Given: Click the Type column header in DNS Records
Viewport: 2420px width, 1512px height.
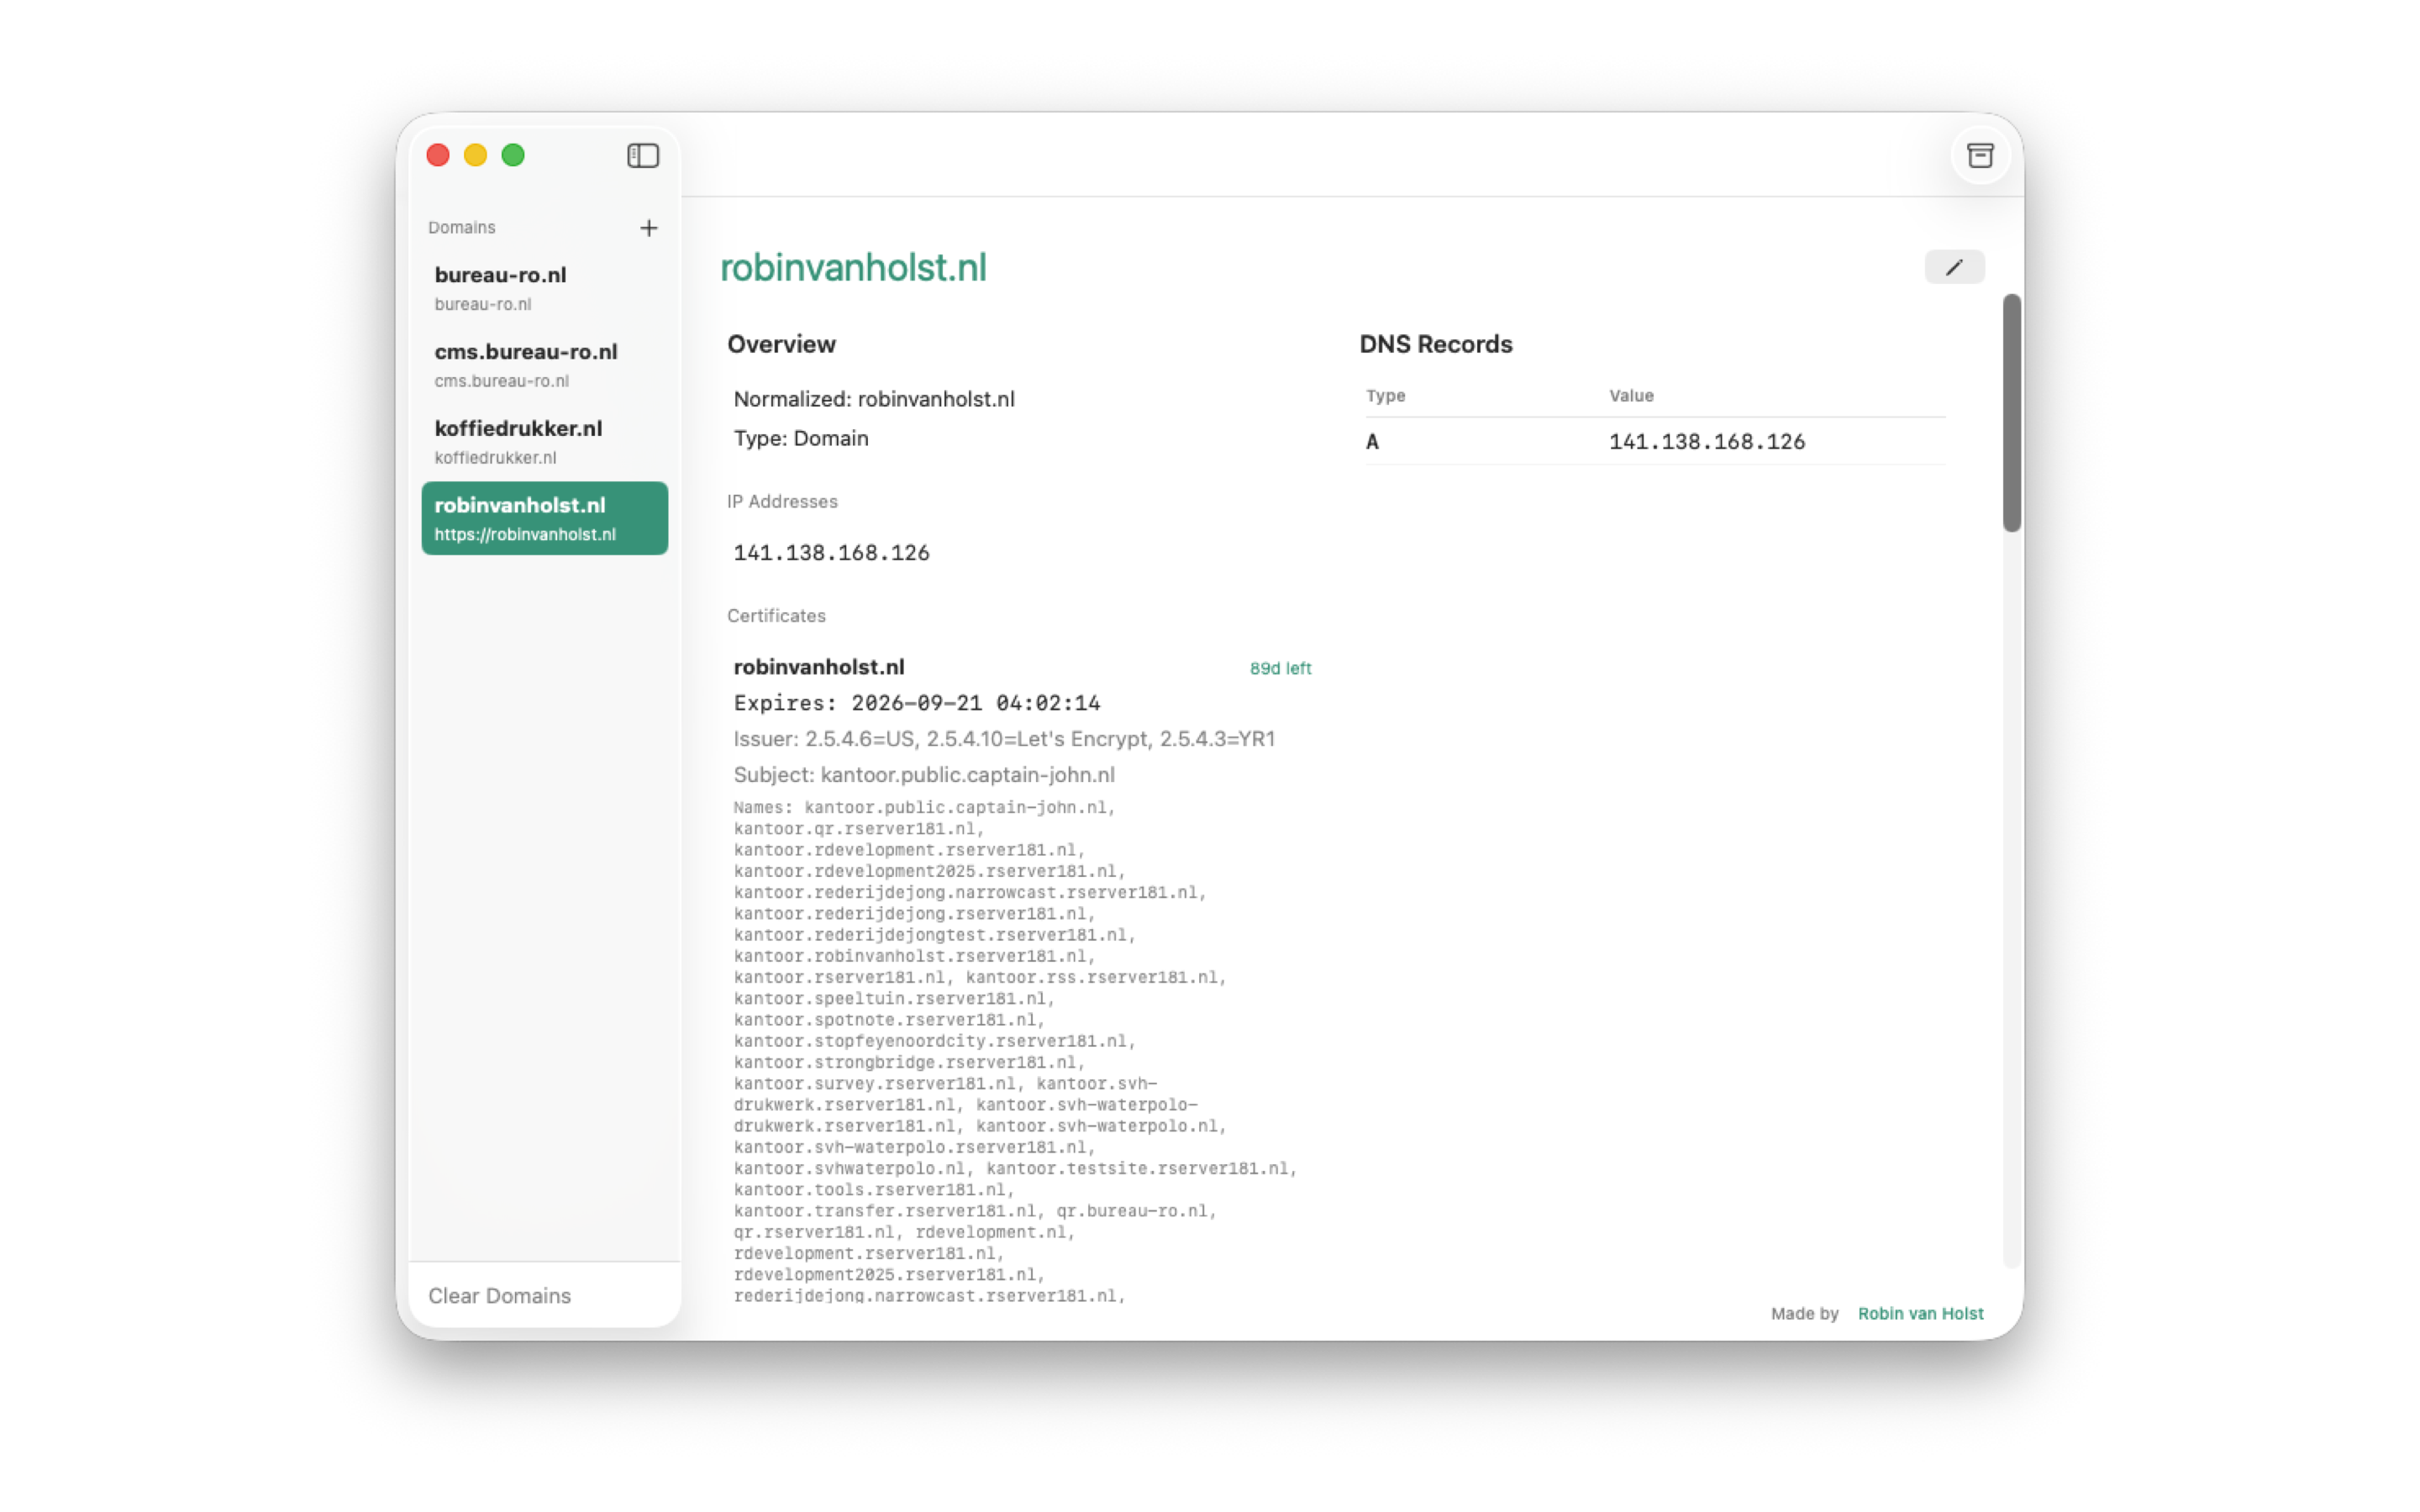Looking at the screenshot, I should coord(1386,396).
